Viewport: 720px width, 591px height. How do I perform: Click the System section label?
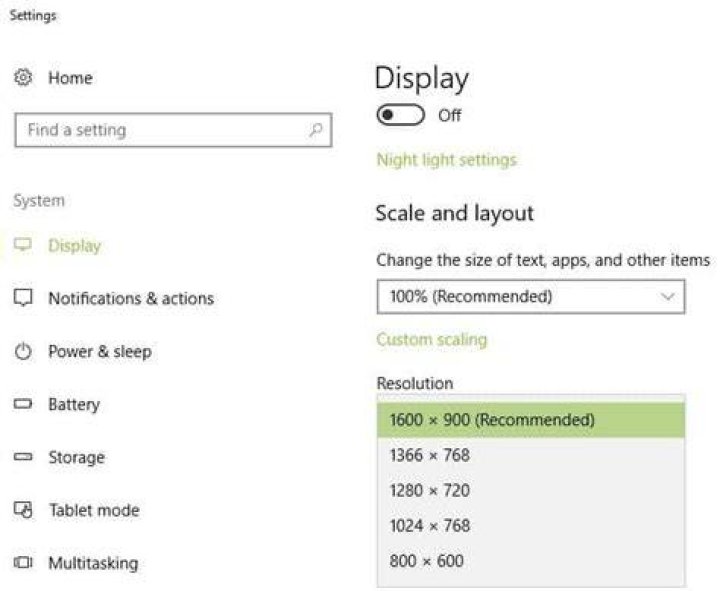39,201
